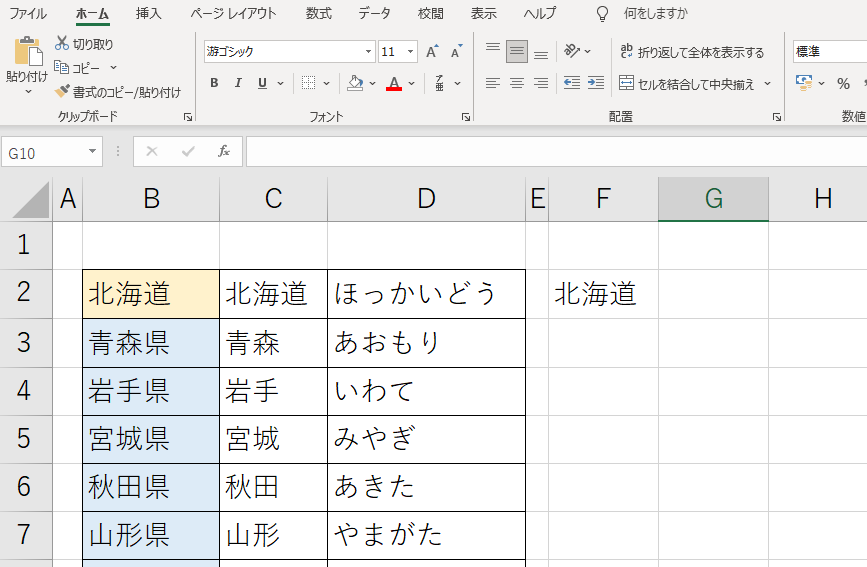Click the percent style icon
Screen dimensions: 867x567
point(843,84)
